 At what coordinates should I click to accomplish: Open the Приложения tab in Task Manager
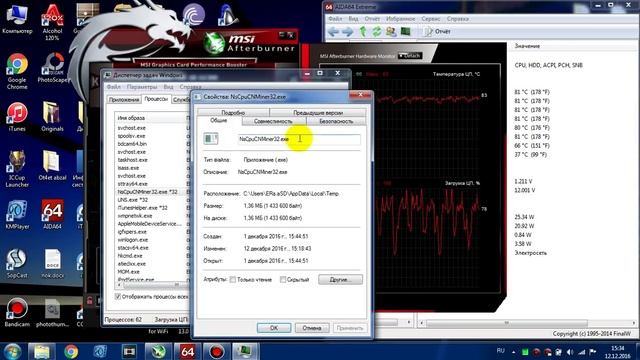[124, 100]
